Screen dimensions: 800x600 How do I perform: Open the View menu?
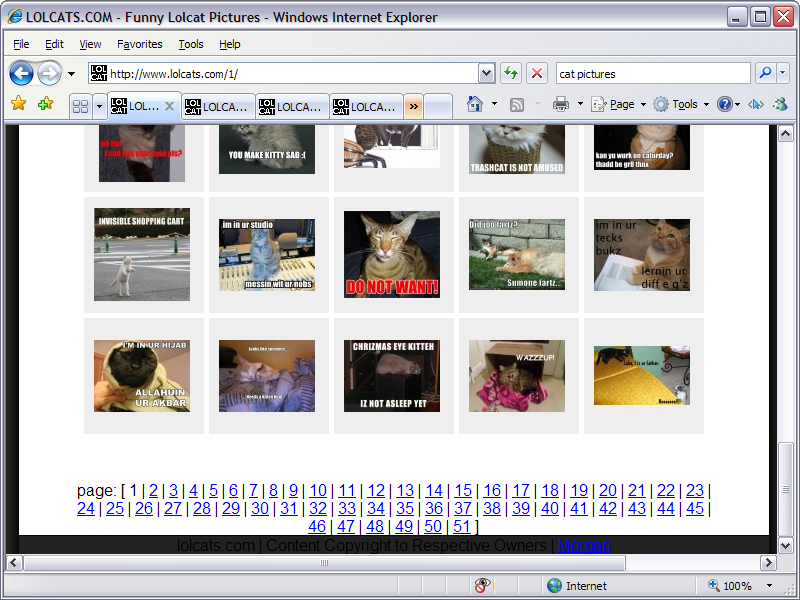(x=90, y=44)
